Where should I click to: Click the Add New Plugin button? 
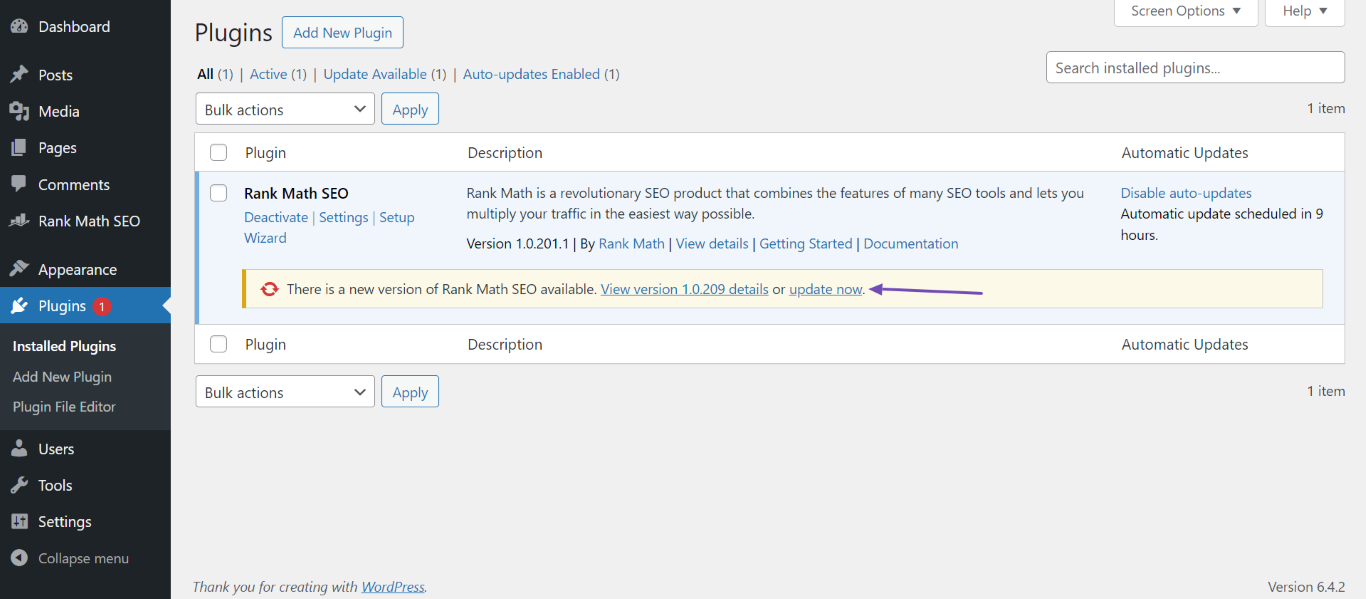click(343, 32)
